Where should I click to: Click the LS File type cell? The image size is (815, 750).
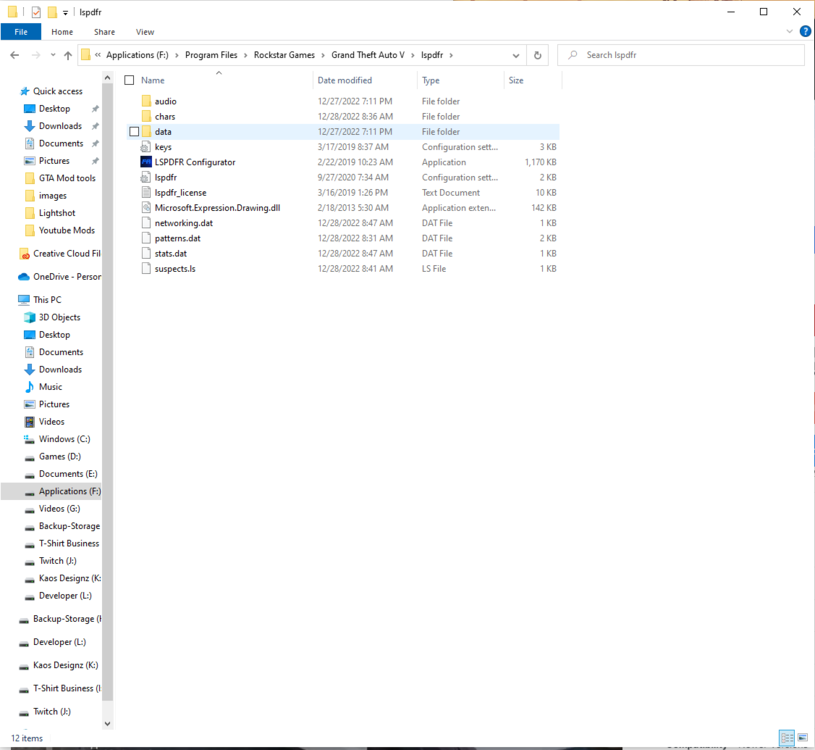[434, 269]
